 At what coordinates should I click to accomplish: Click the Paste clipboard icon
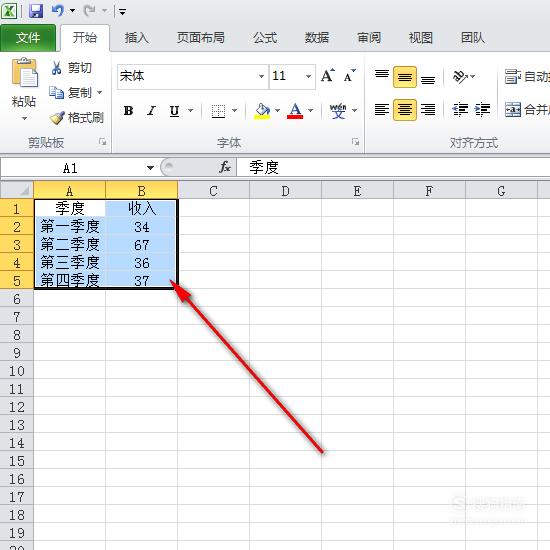point(24,73)
